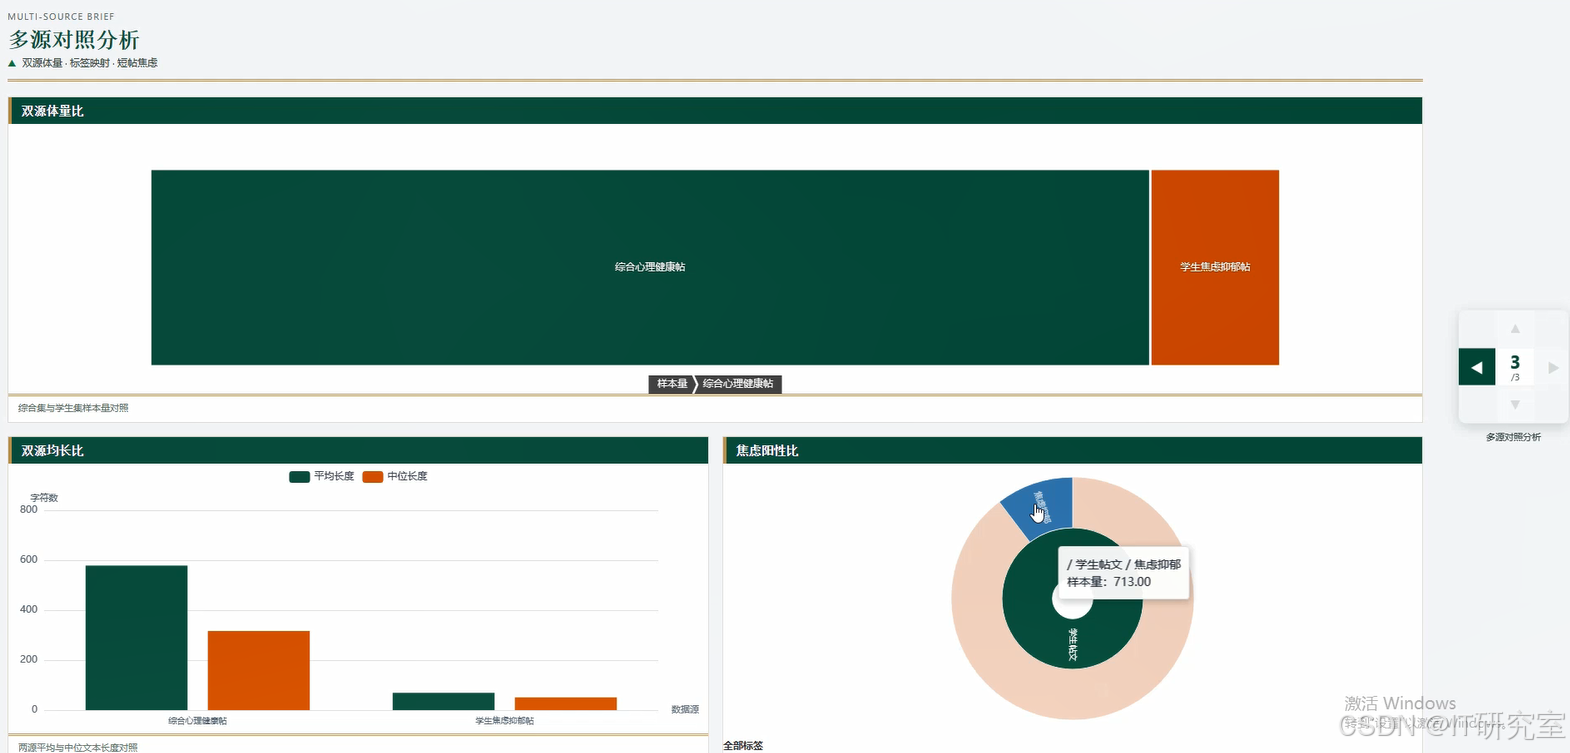Click the 200 y-axis tick label
The image size is (1570, 753).
(29, 660)
